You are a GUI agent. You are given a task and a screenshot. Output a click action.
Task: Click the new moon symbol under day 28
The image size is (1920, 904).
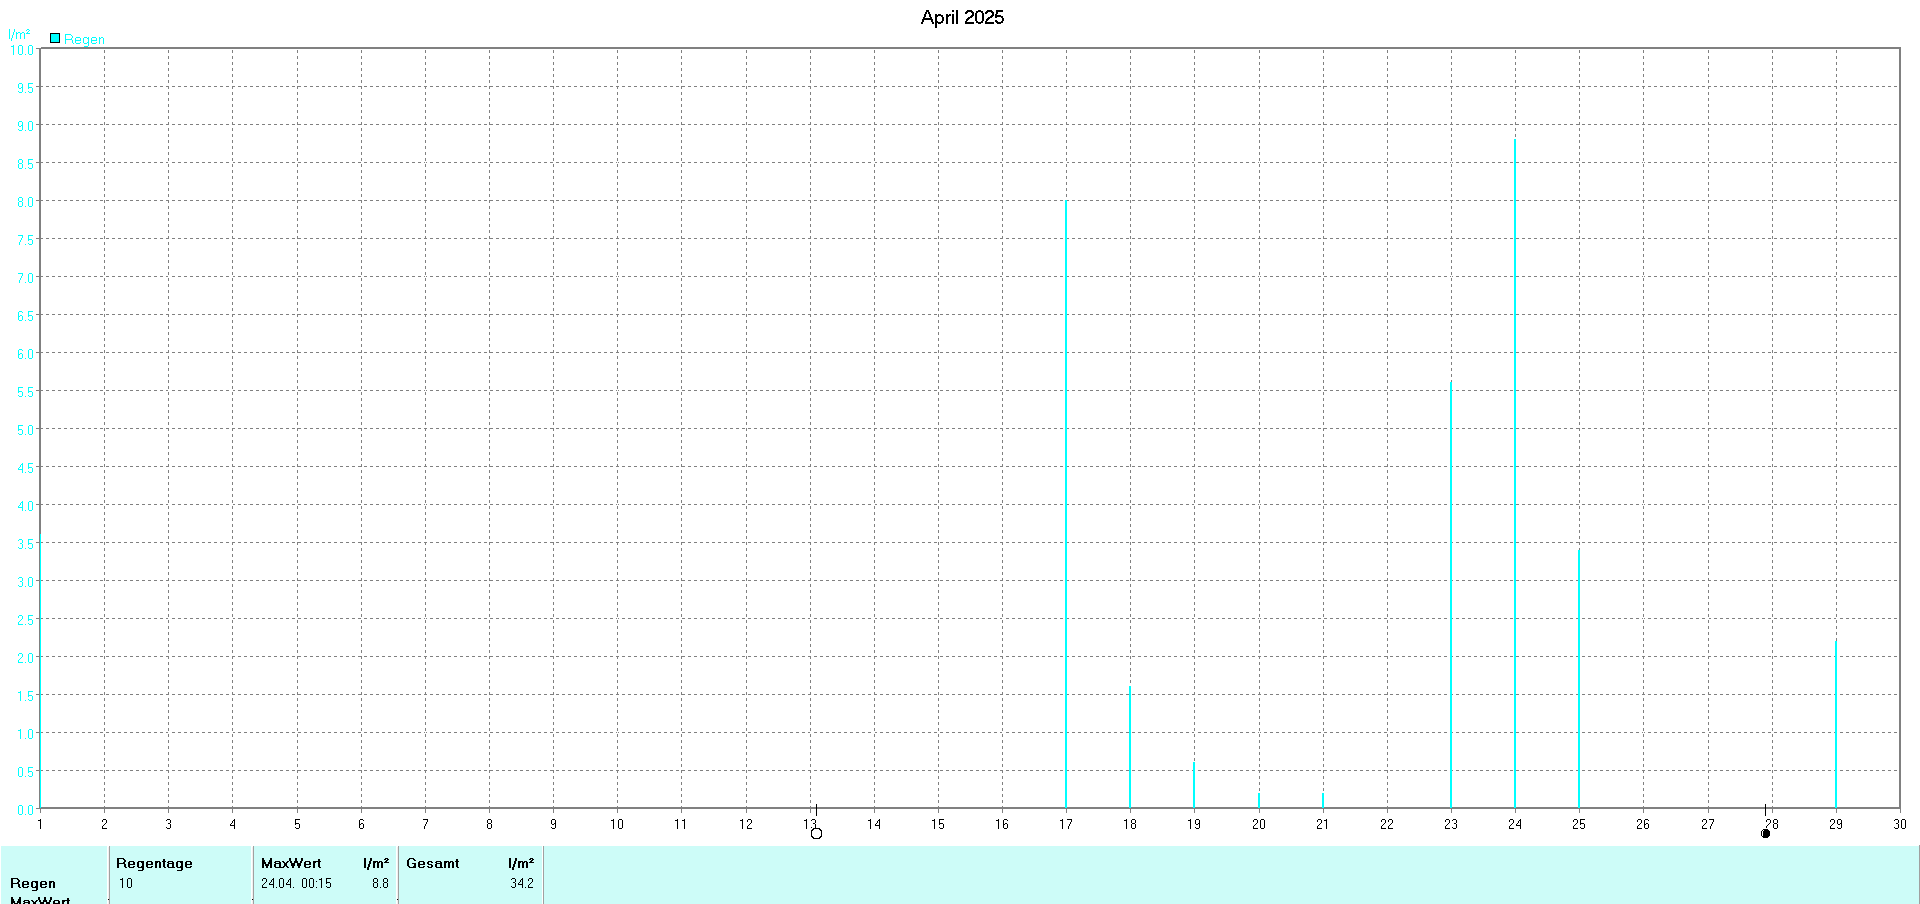pos(1765,833)
